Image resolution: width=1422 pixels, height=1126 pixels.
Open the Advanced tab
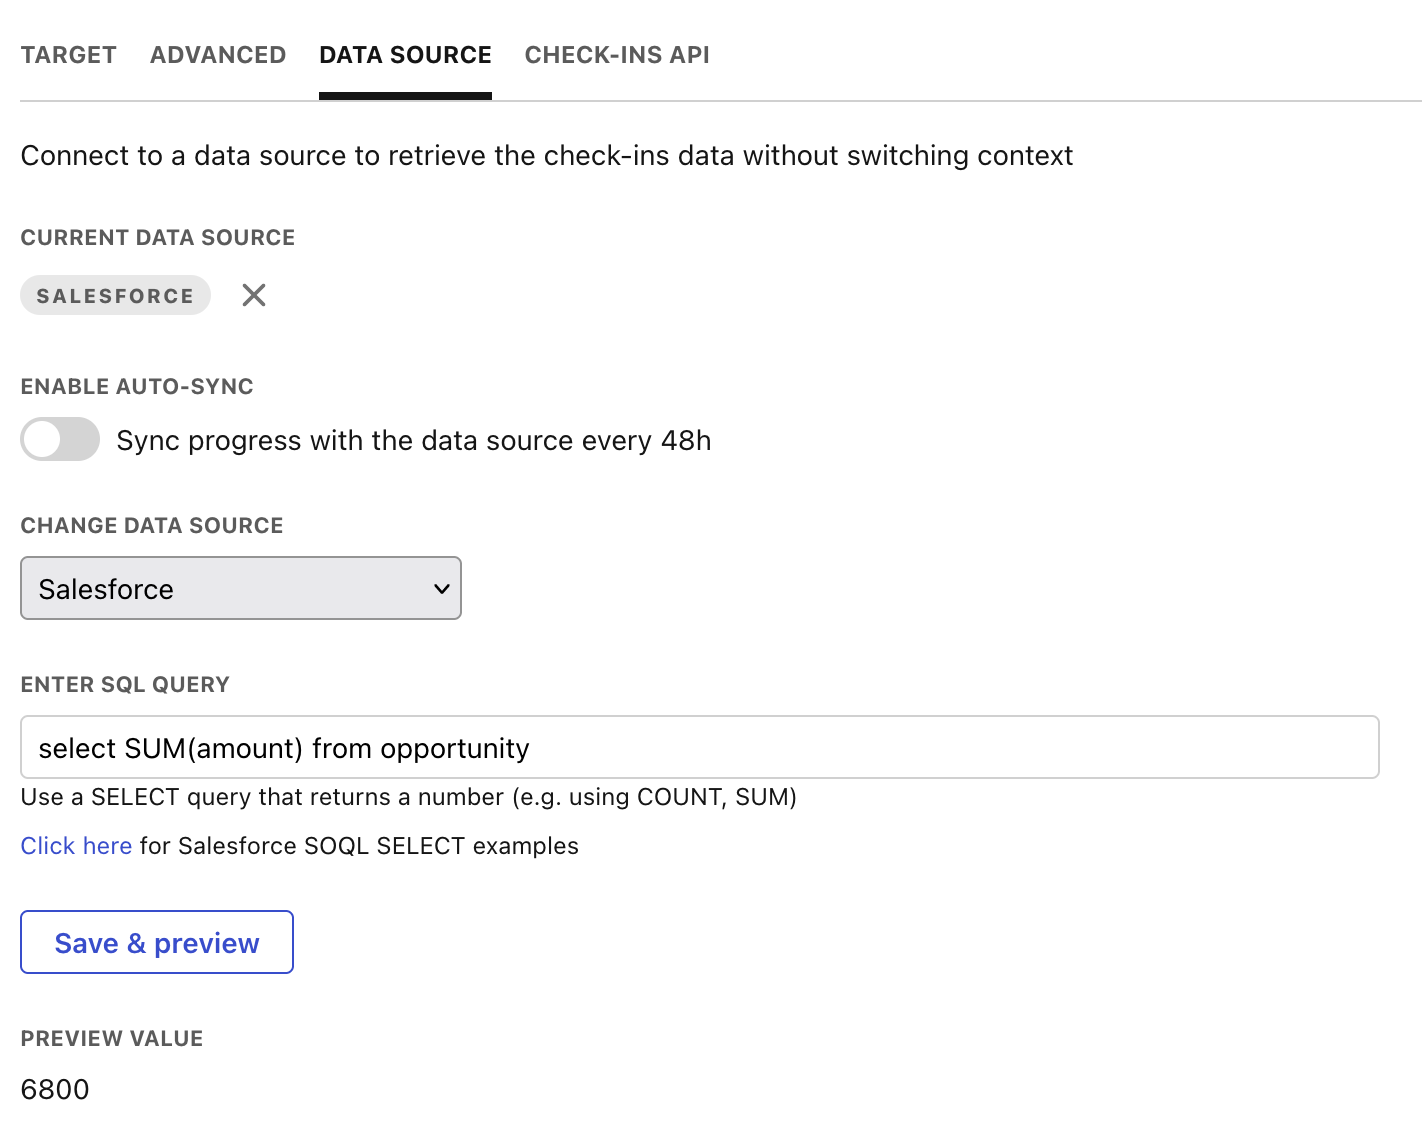(218, 55)
